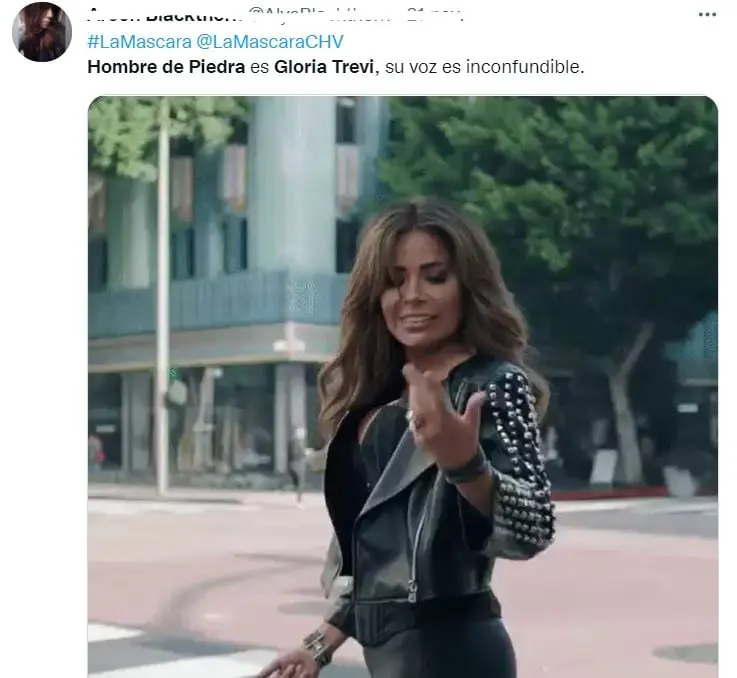Click the tall street light pole in the GIF
This screenshot has width=737, height=678.
163,296
